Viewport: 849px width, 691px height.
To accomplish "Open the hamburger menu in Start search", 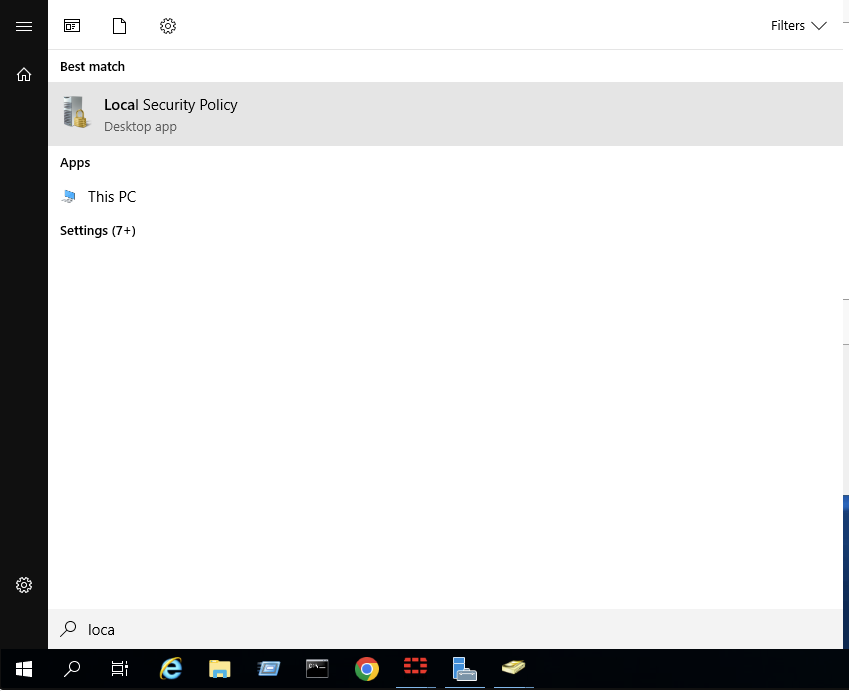I will 24,26.
